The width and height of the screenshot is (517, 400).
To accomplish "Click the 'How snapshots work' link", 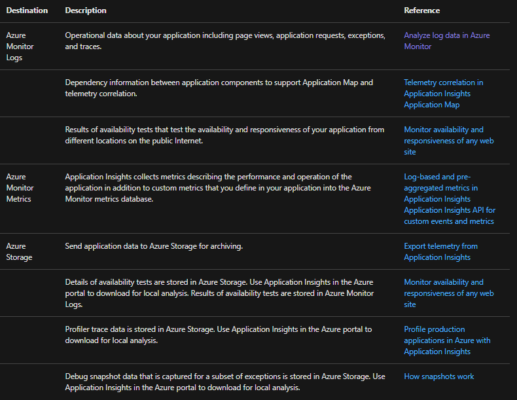I will pos(439,376).
